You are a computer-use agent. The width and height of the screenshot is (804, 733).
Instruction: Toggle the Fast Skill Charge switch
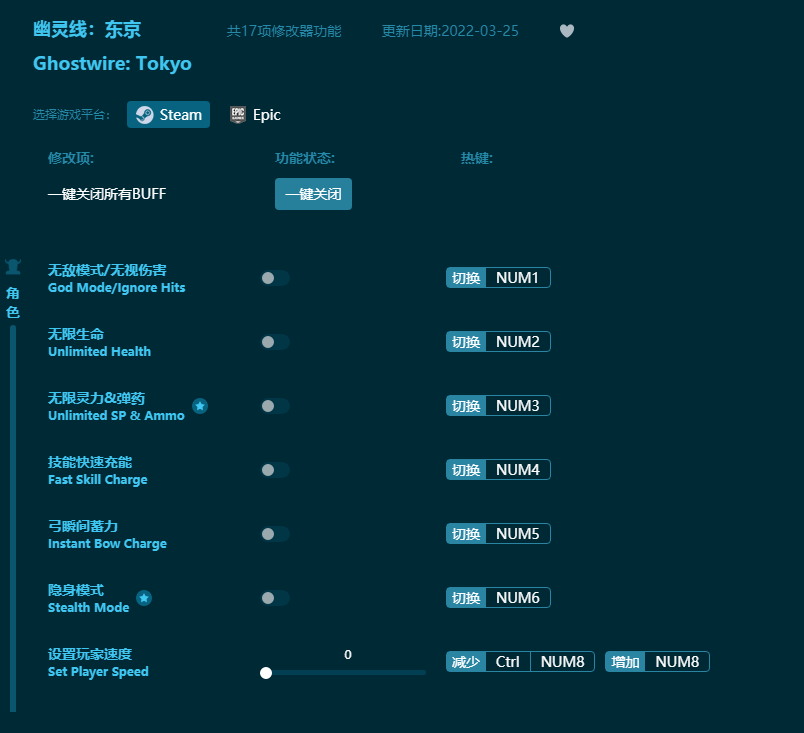[x=275, y=470]
